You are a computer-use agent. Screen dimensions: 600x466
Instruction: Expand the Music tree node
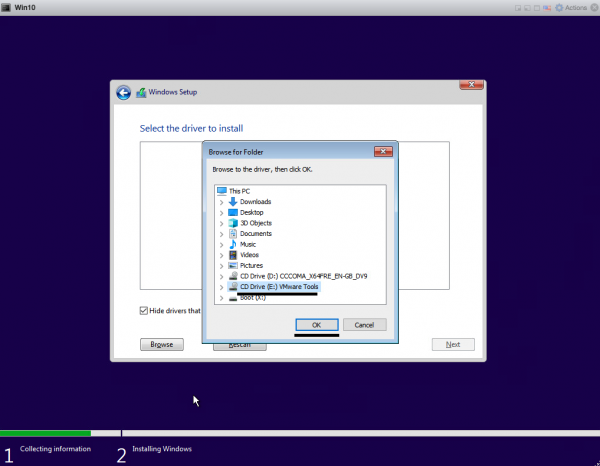(221, 244)
